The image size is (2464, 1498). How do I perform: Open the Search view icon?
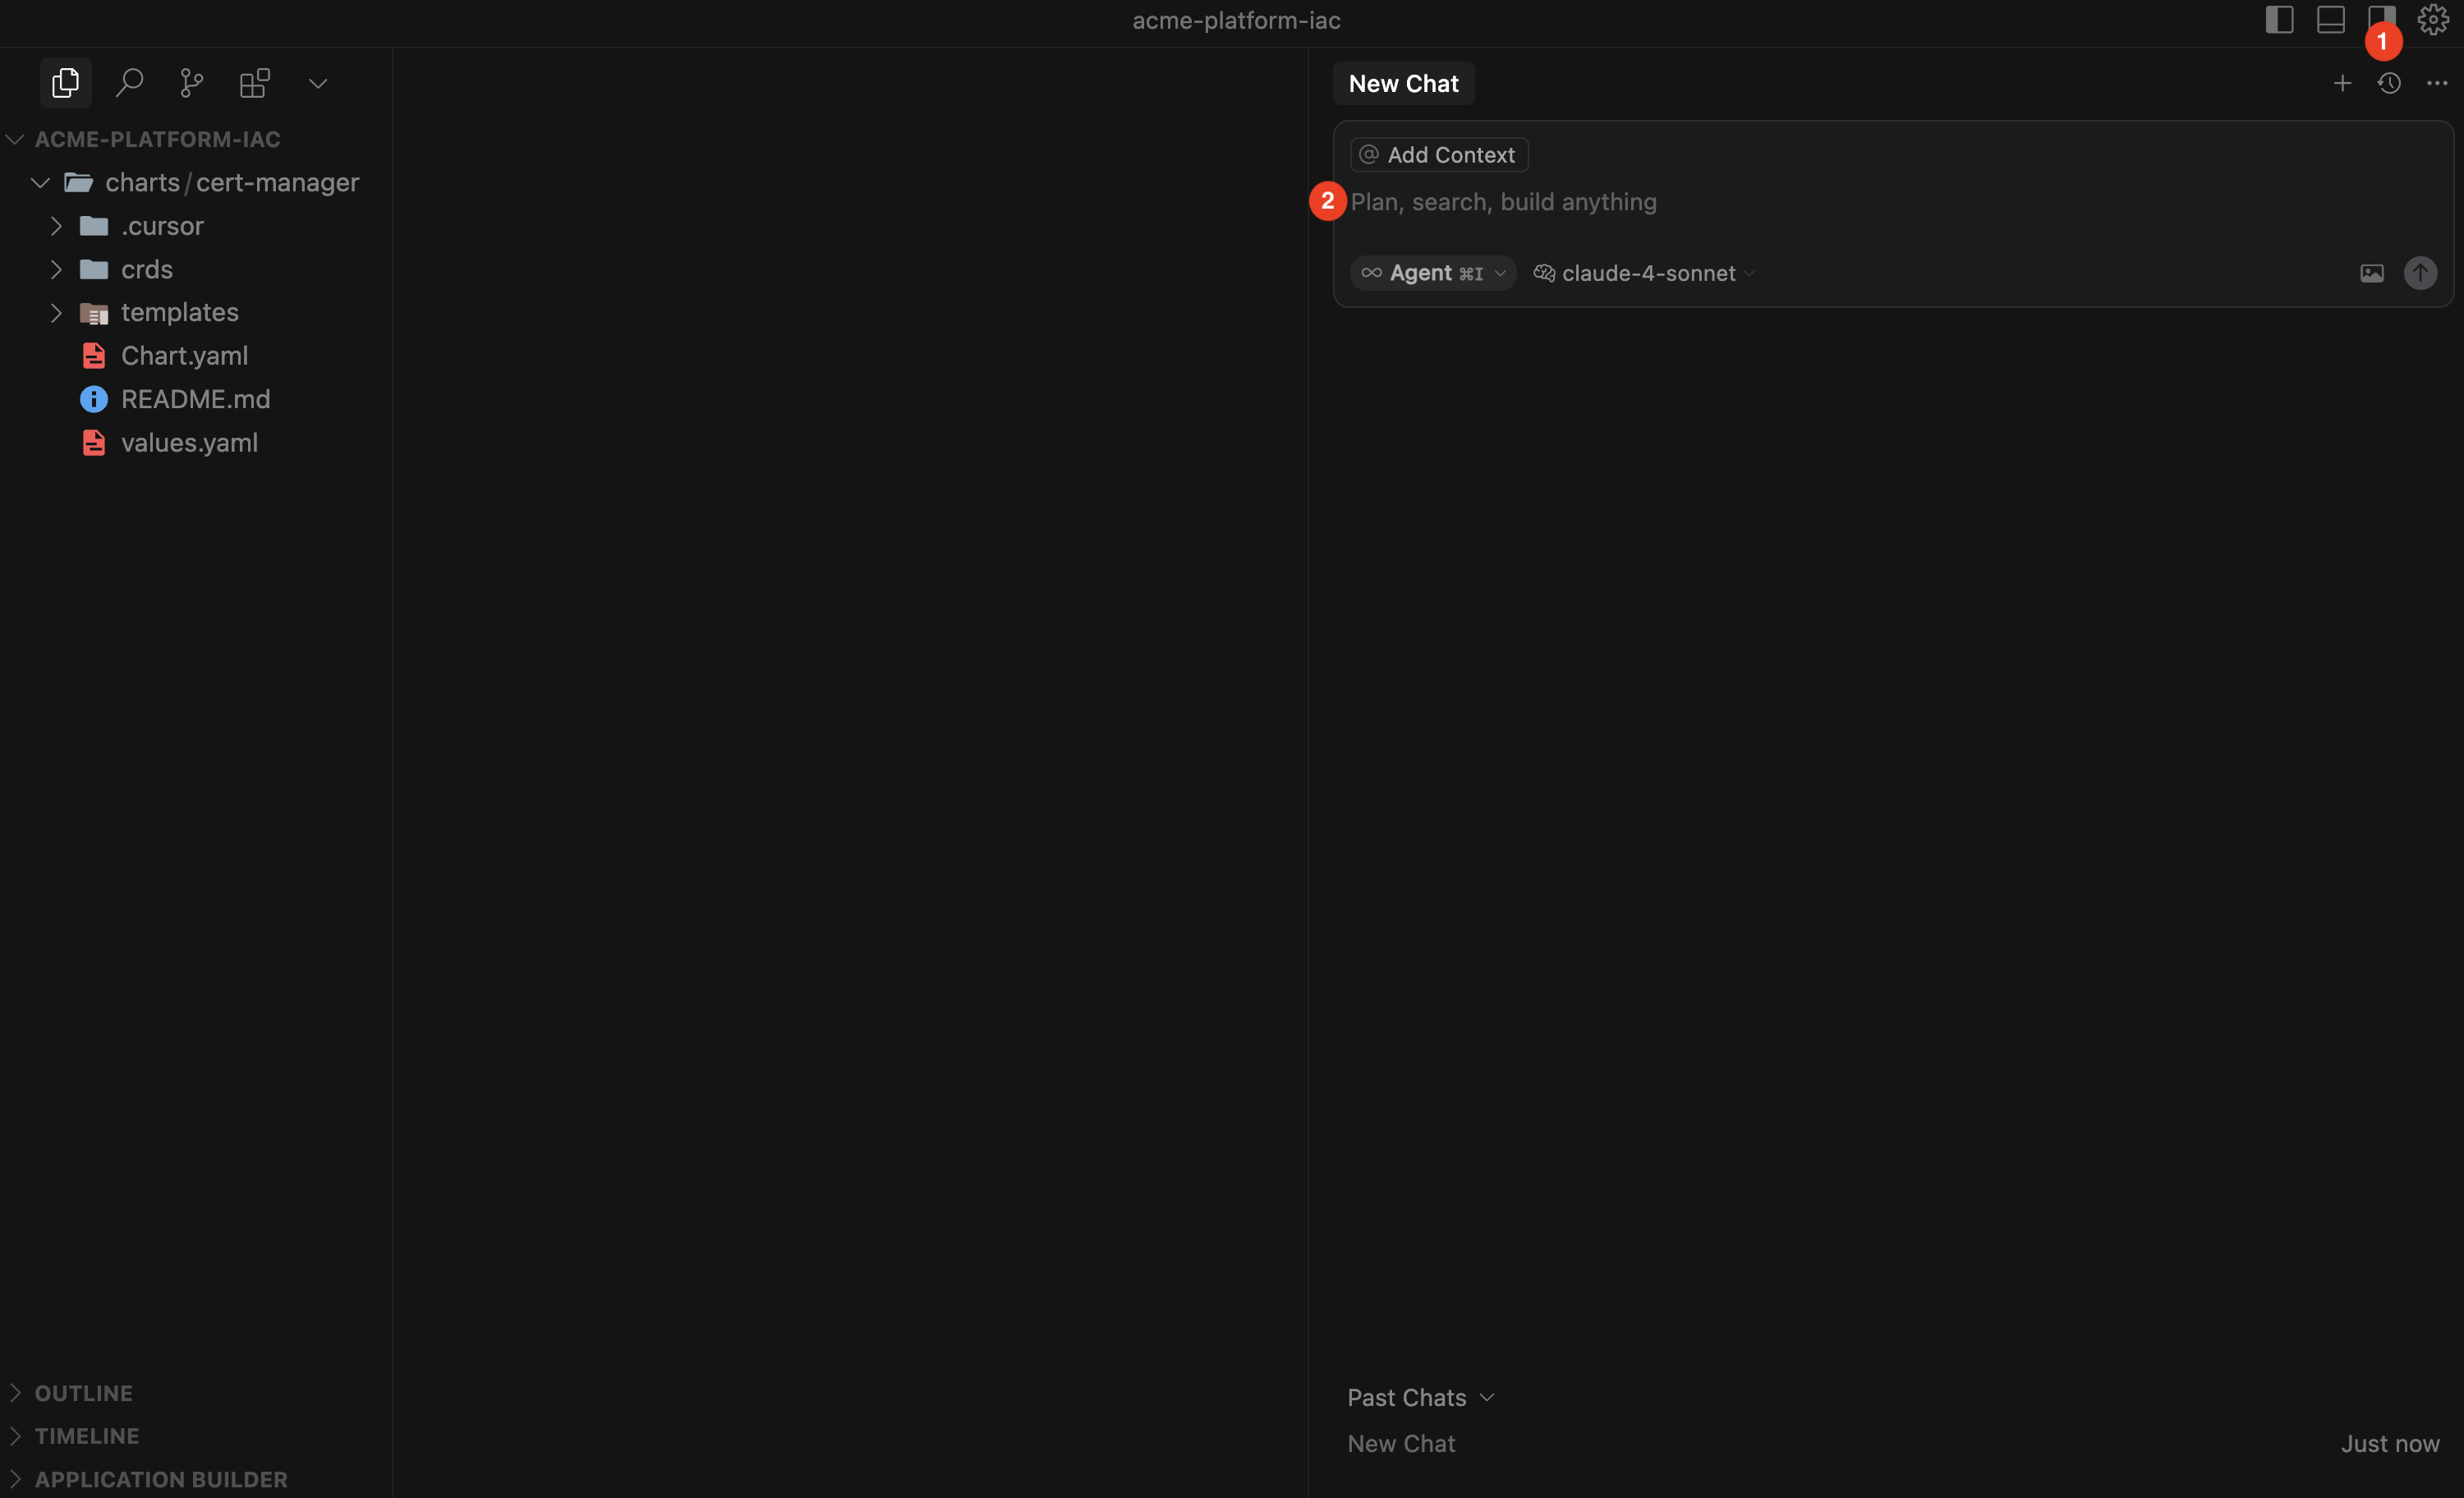click(x=129, y=83)
